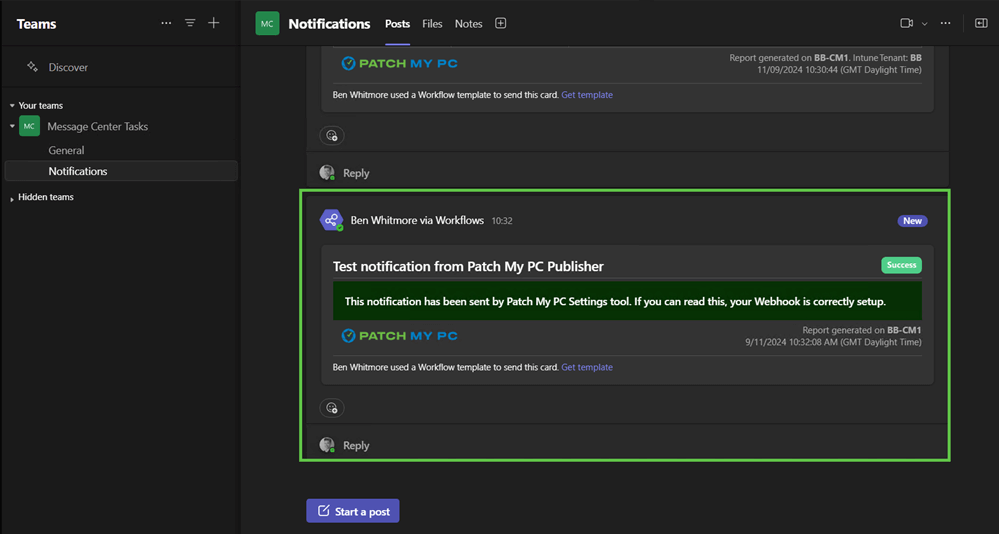Screen dimensions: 999x534
Task: Switch to the Notes tab
Action: click(468, 24)
